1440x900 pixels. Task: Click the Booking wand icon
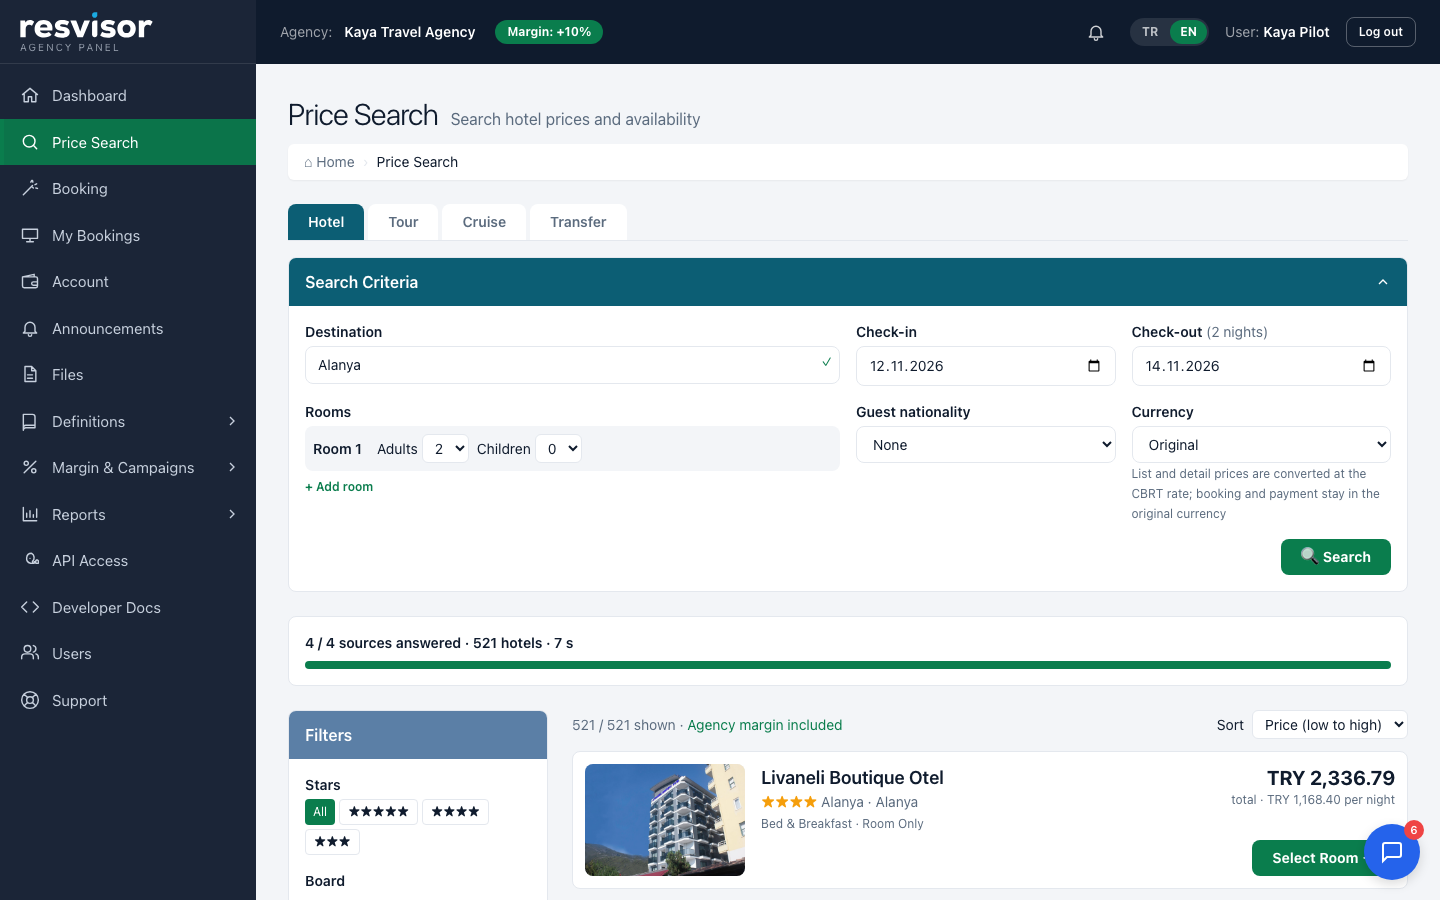(x=30, y=188)
